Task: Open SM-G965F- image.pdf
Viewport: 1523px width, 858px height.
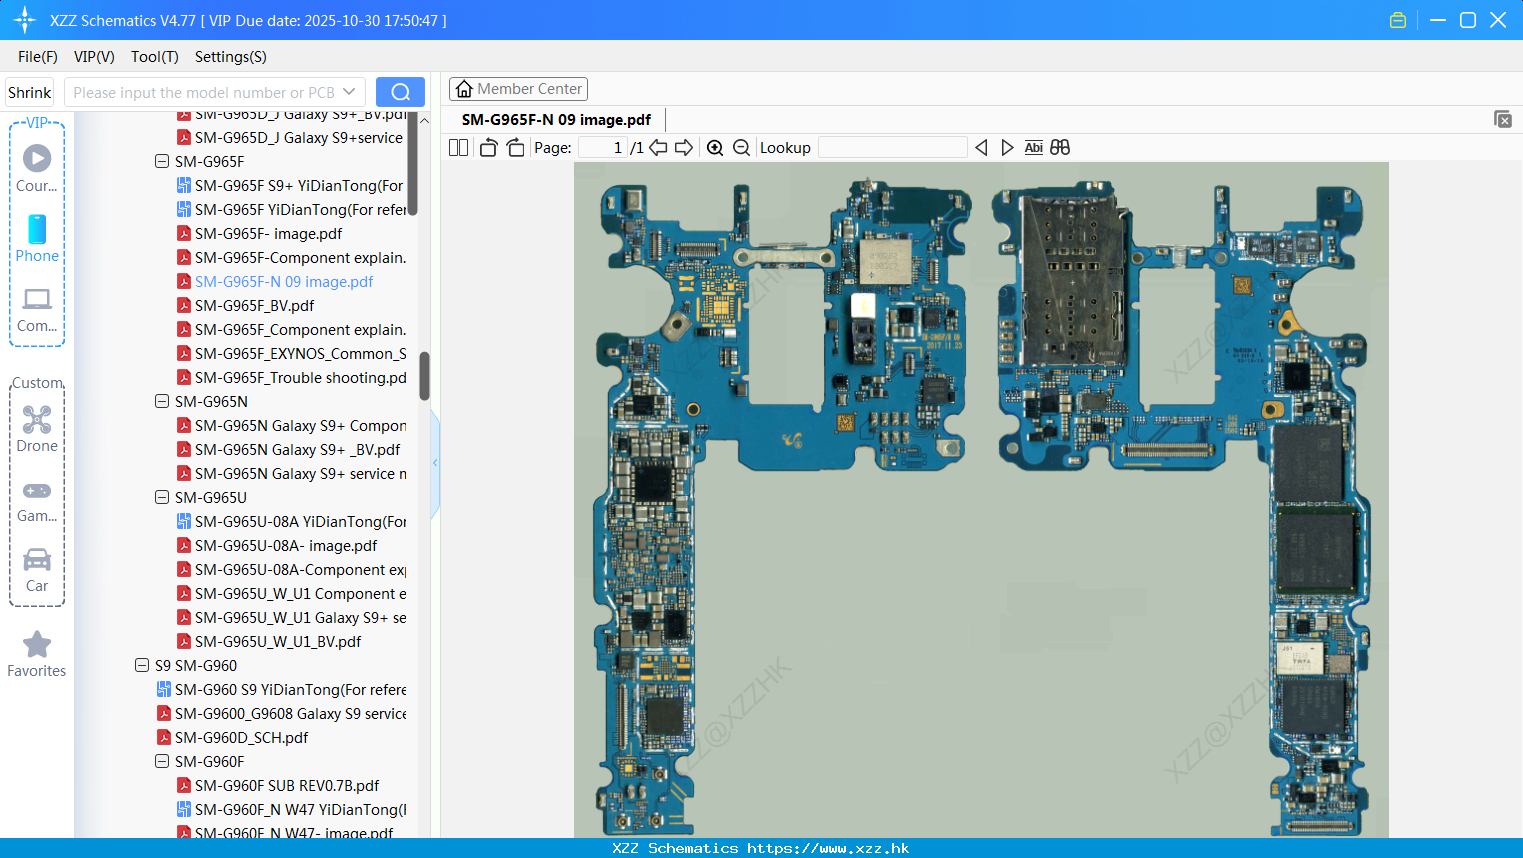Action: (268, 233)
